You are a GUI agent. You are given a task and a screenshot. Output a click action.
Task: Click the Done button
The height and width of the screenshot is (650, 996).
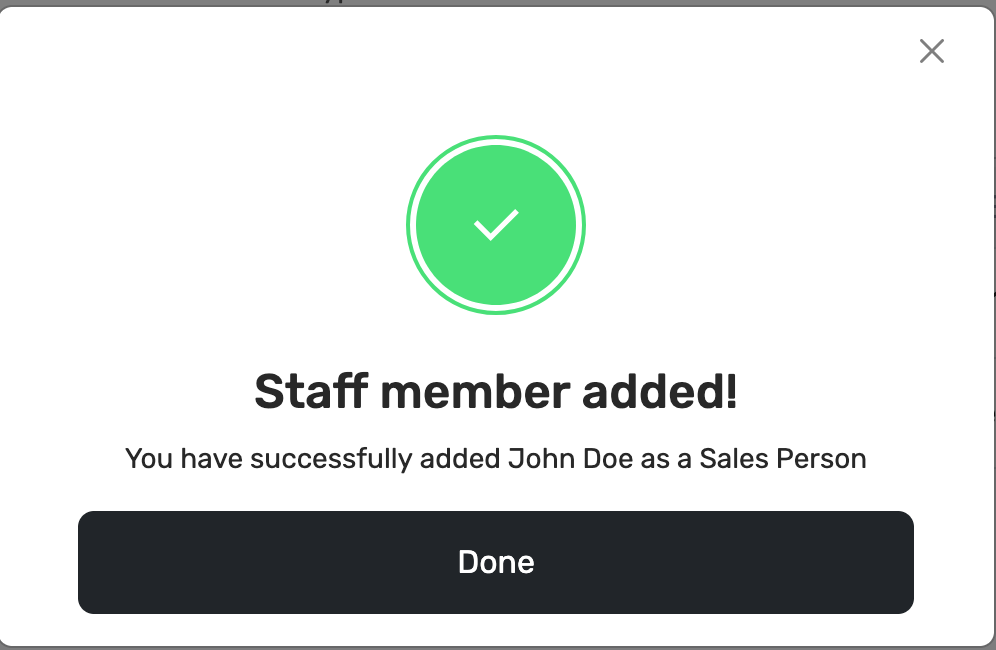click(495, 562)
